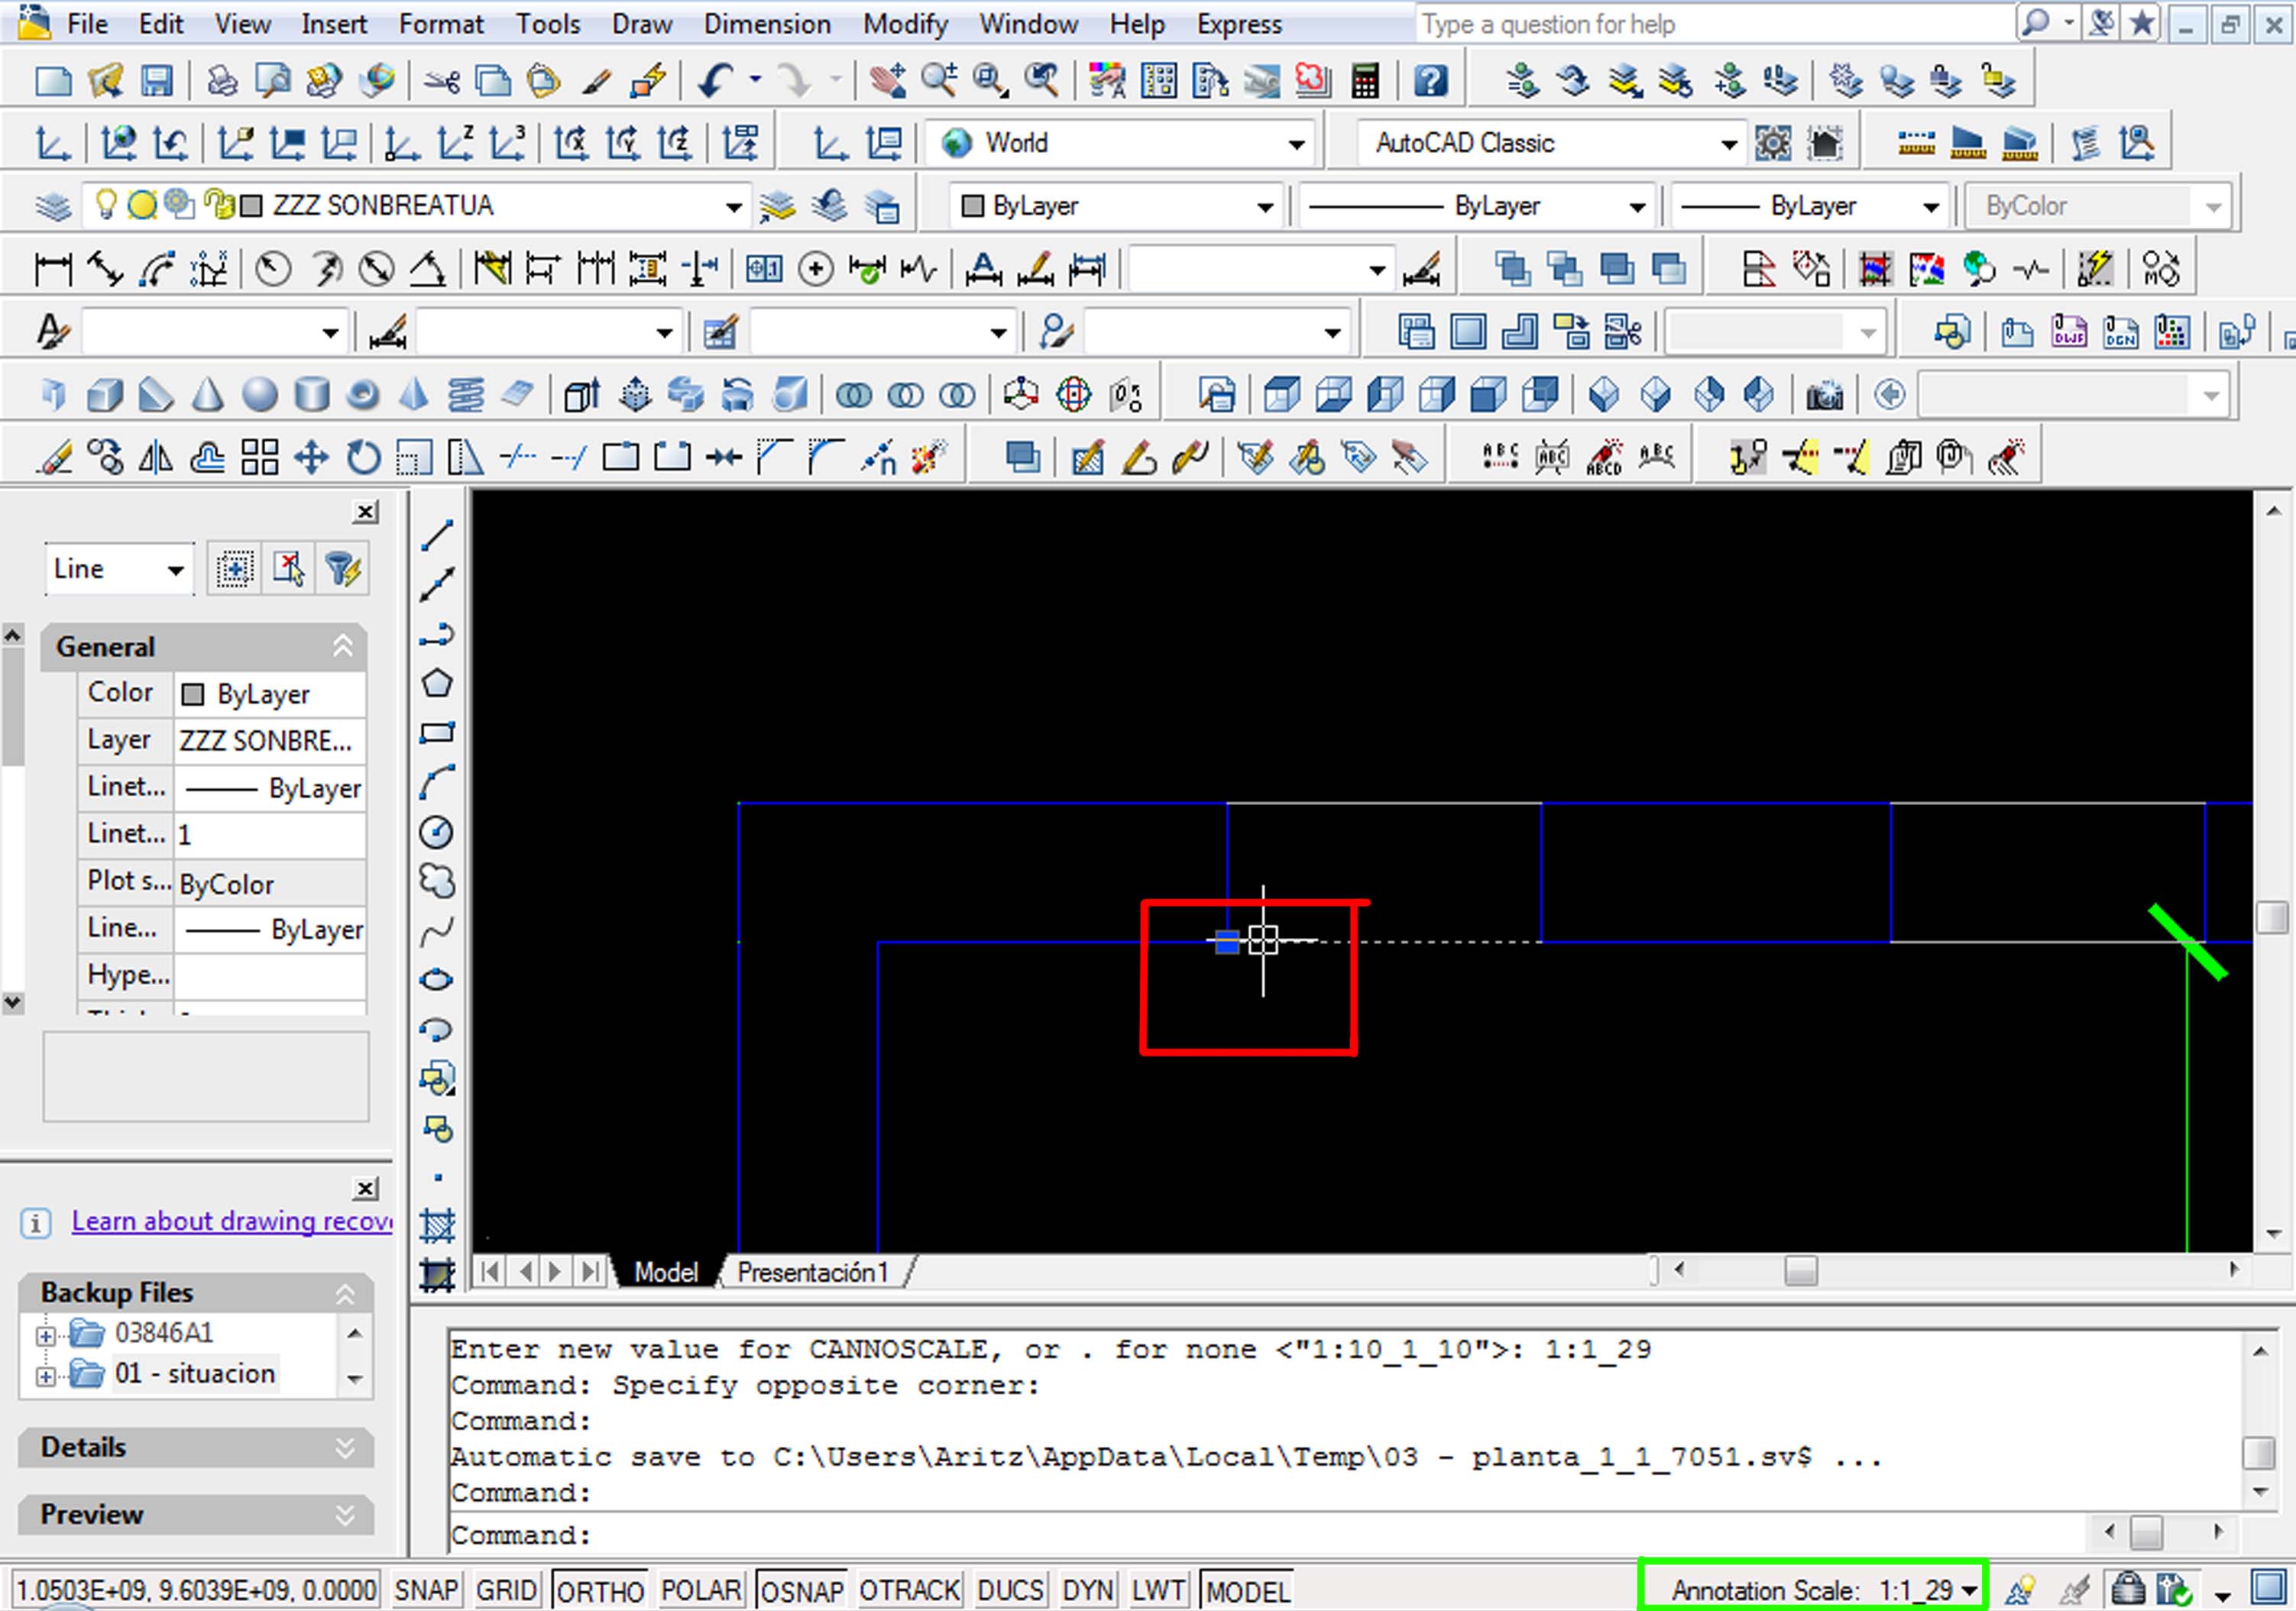Click the Save toolbar icon
The image size is (2296, 1611).
(x=156, y=80)
